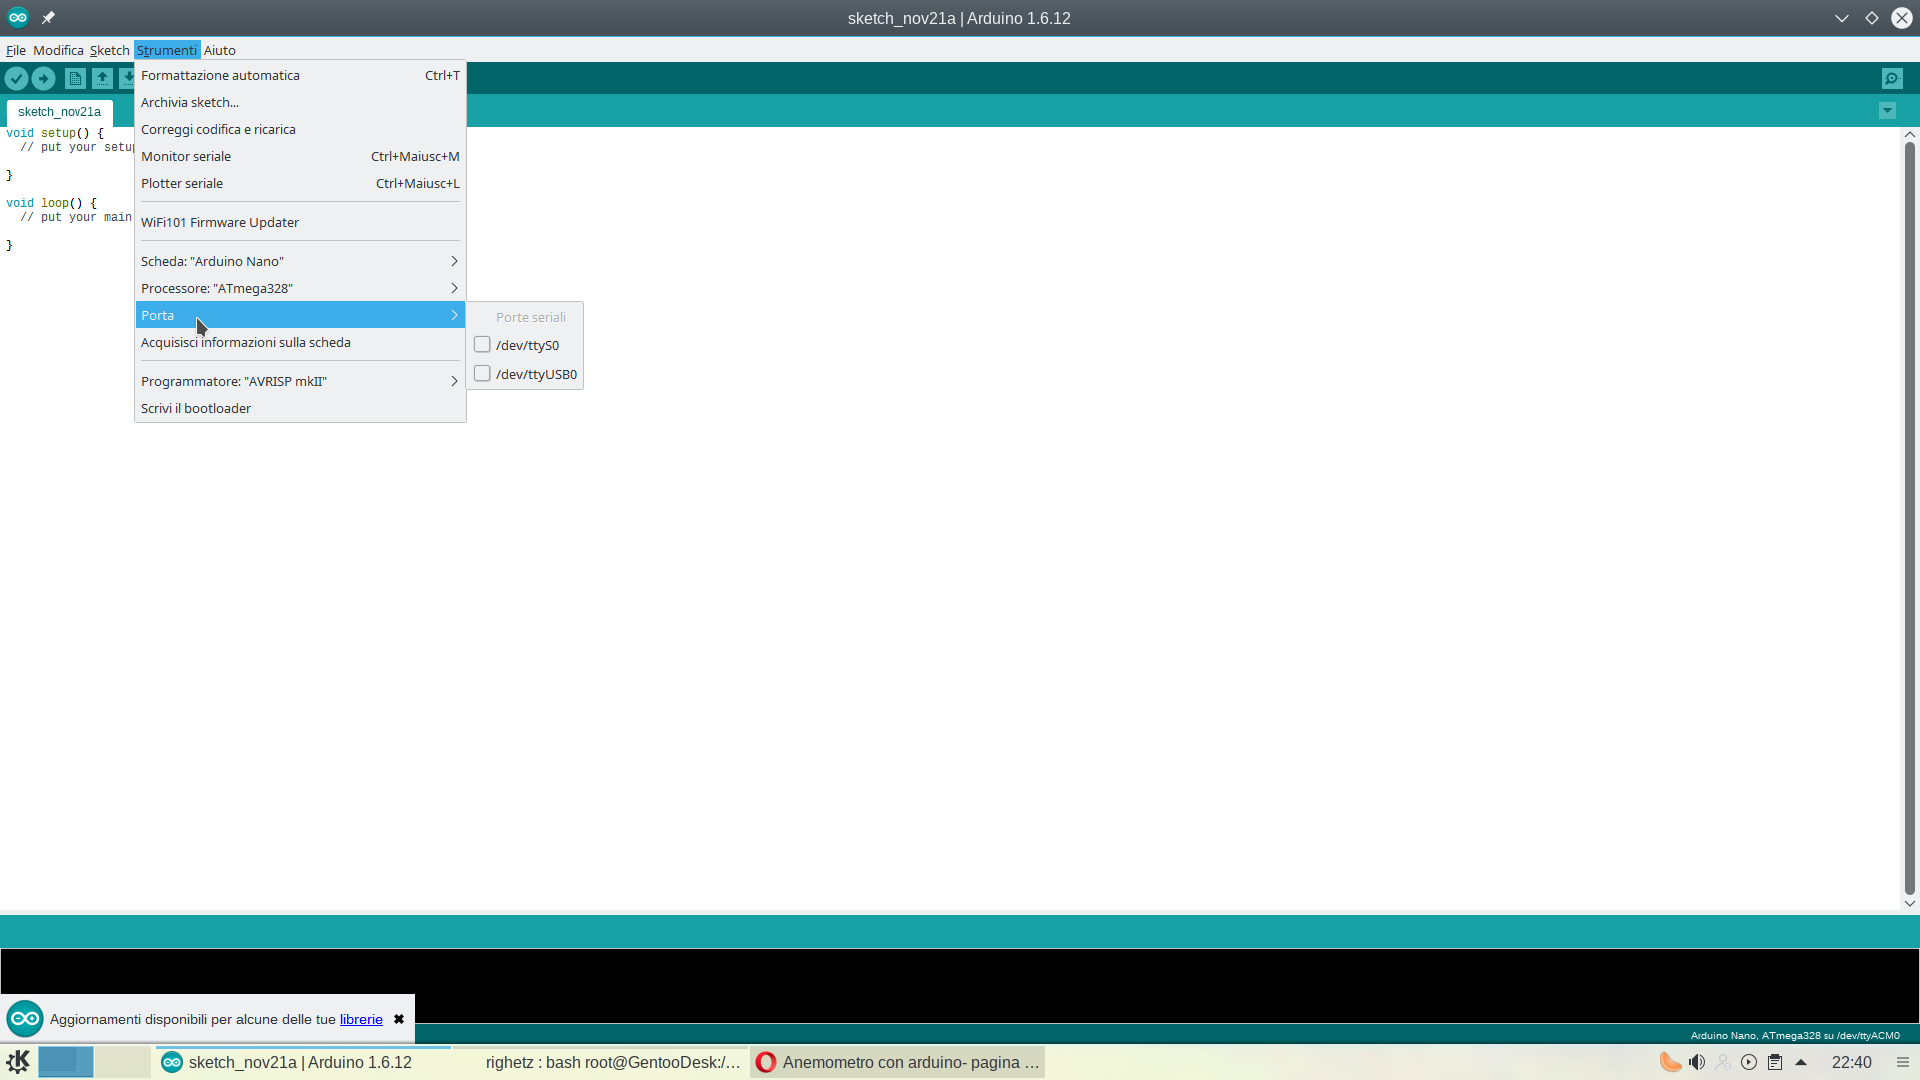
Task: Click the Arduino icon in the update notification
Action: point(25,1019)
